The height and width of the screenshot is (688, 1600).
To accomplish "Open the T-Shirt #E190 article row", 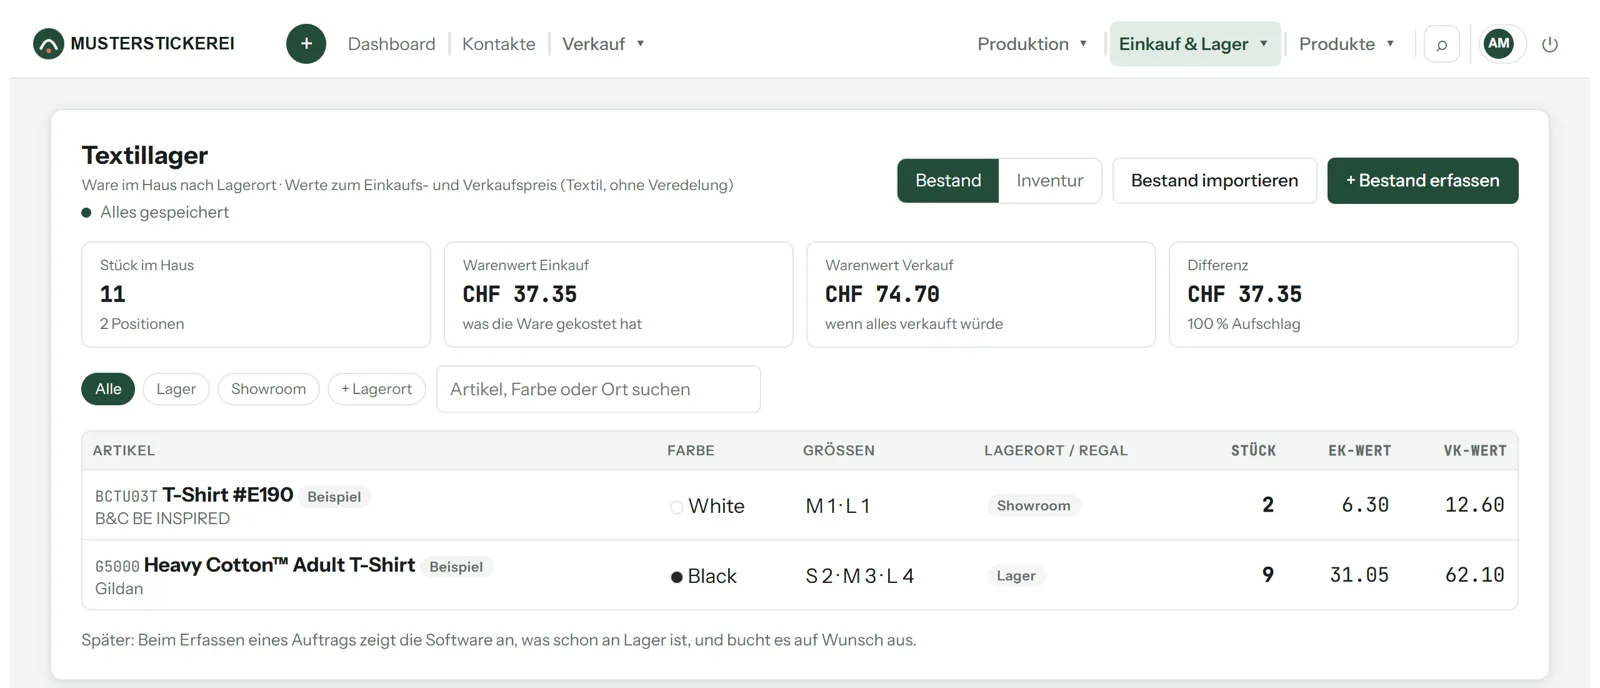I will point(799,505).
